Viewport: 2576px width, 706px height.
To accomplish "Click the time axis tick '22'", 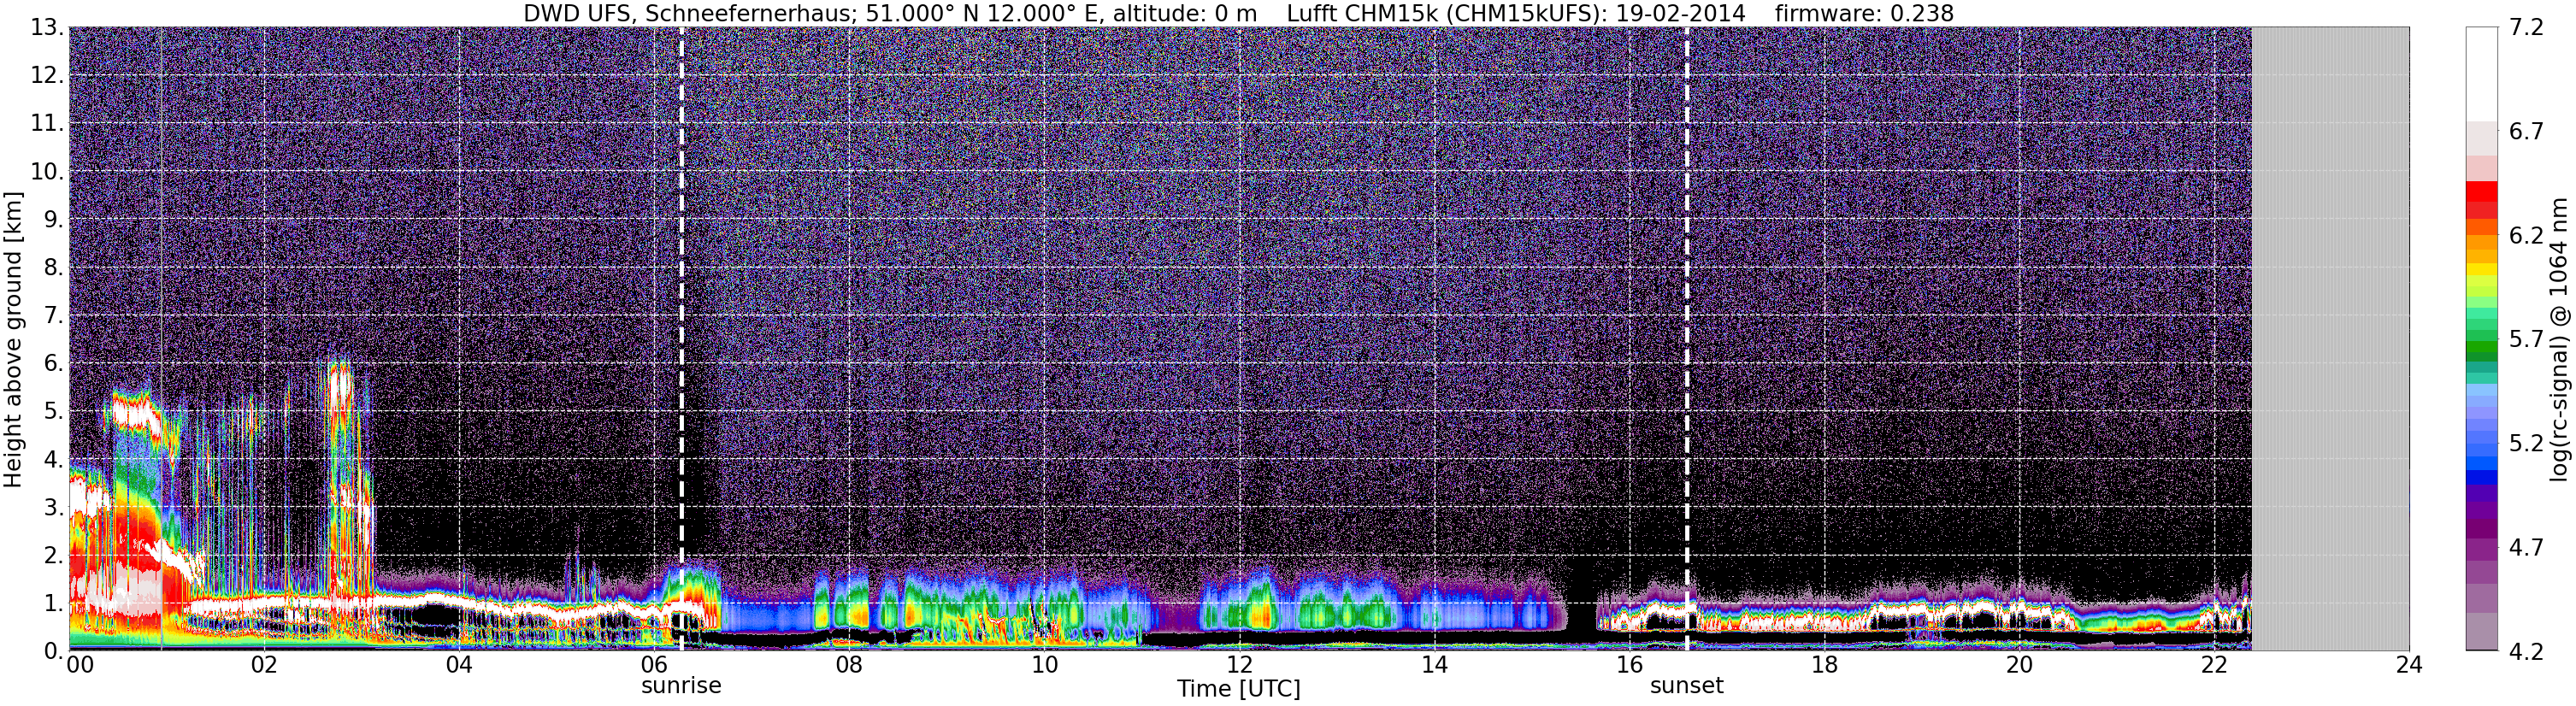I will point(2214,665).
